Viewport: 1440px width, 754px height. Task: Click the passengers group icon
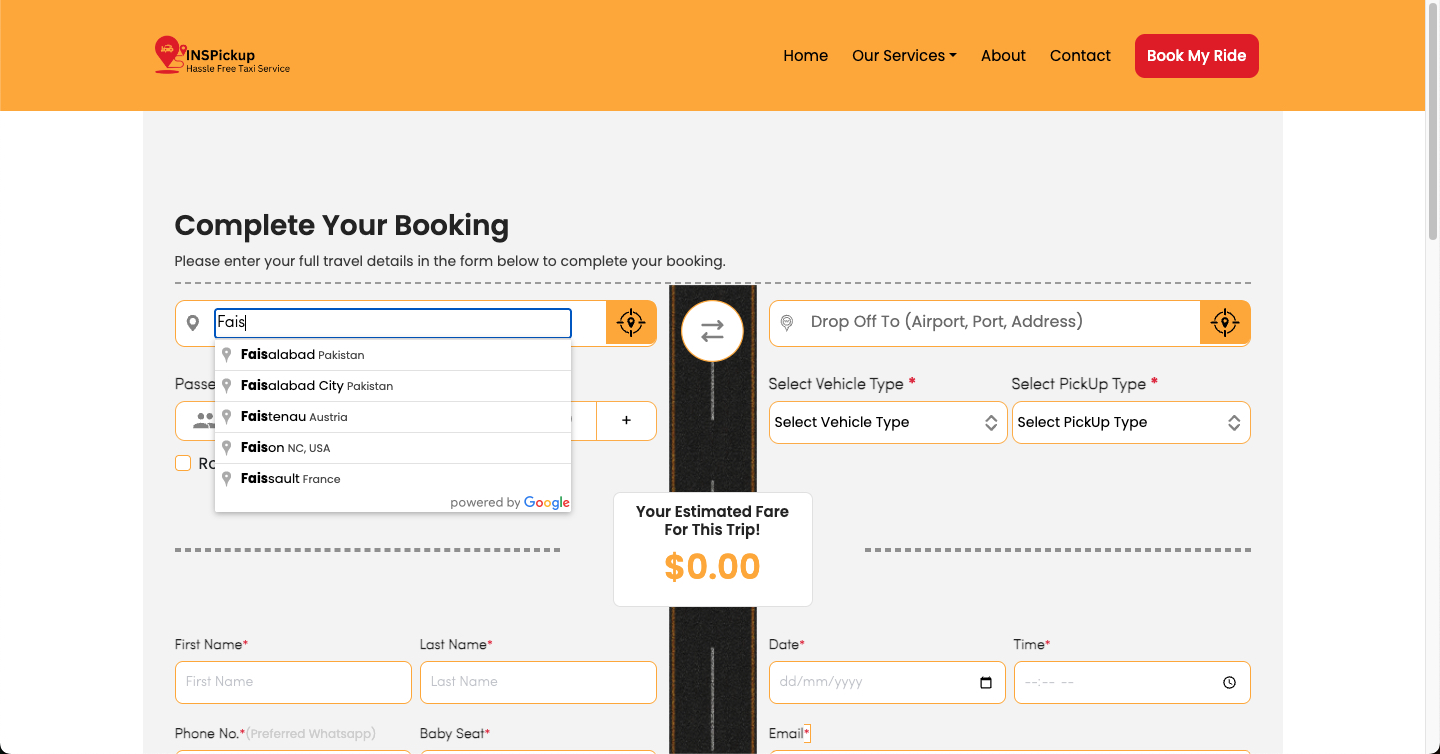click(x=203, y=421)
